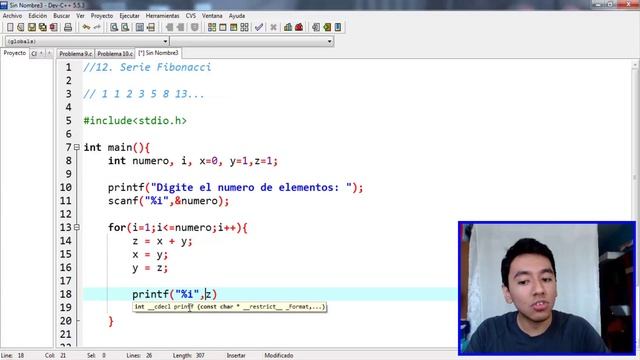Go to line toolbar icon
Screen dimensions: 640x360
(x=151, y=27)
